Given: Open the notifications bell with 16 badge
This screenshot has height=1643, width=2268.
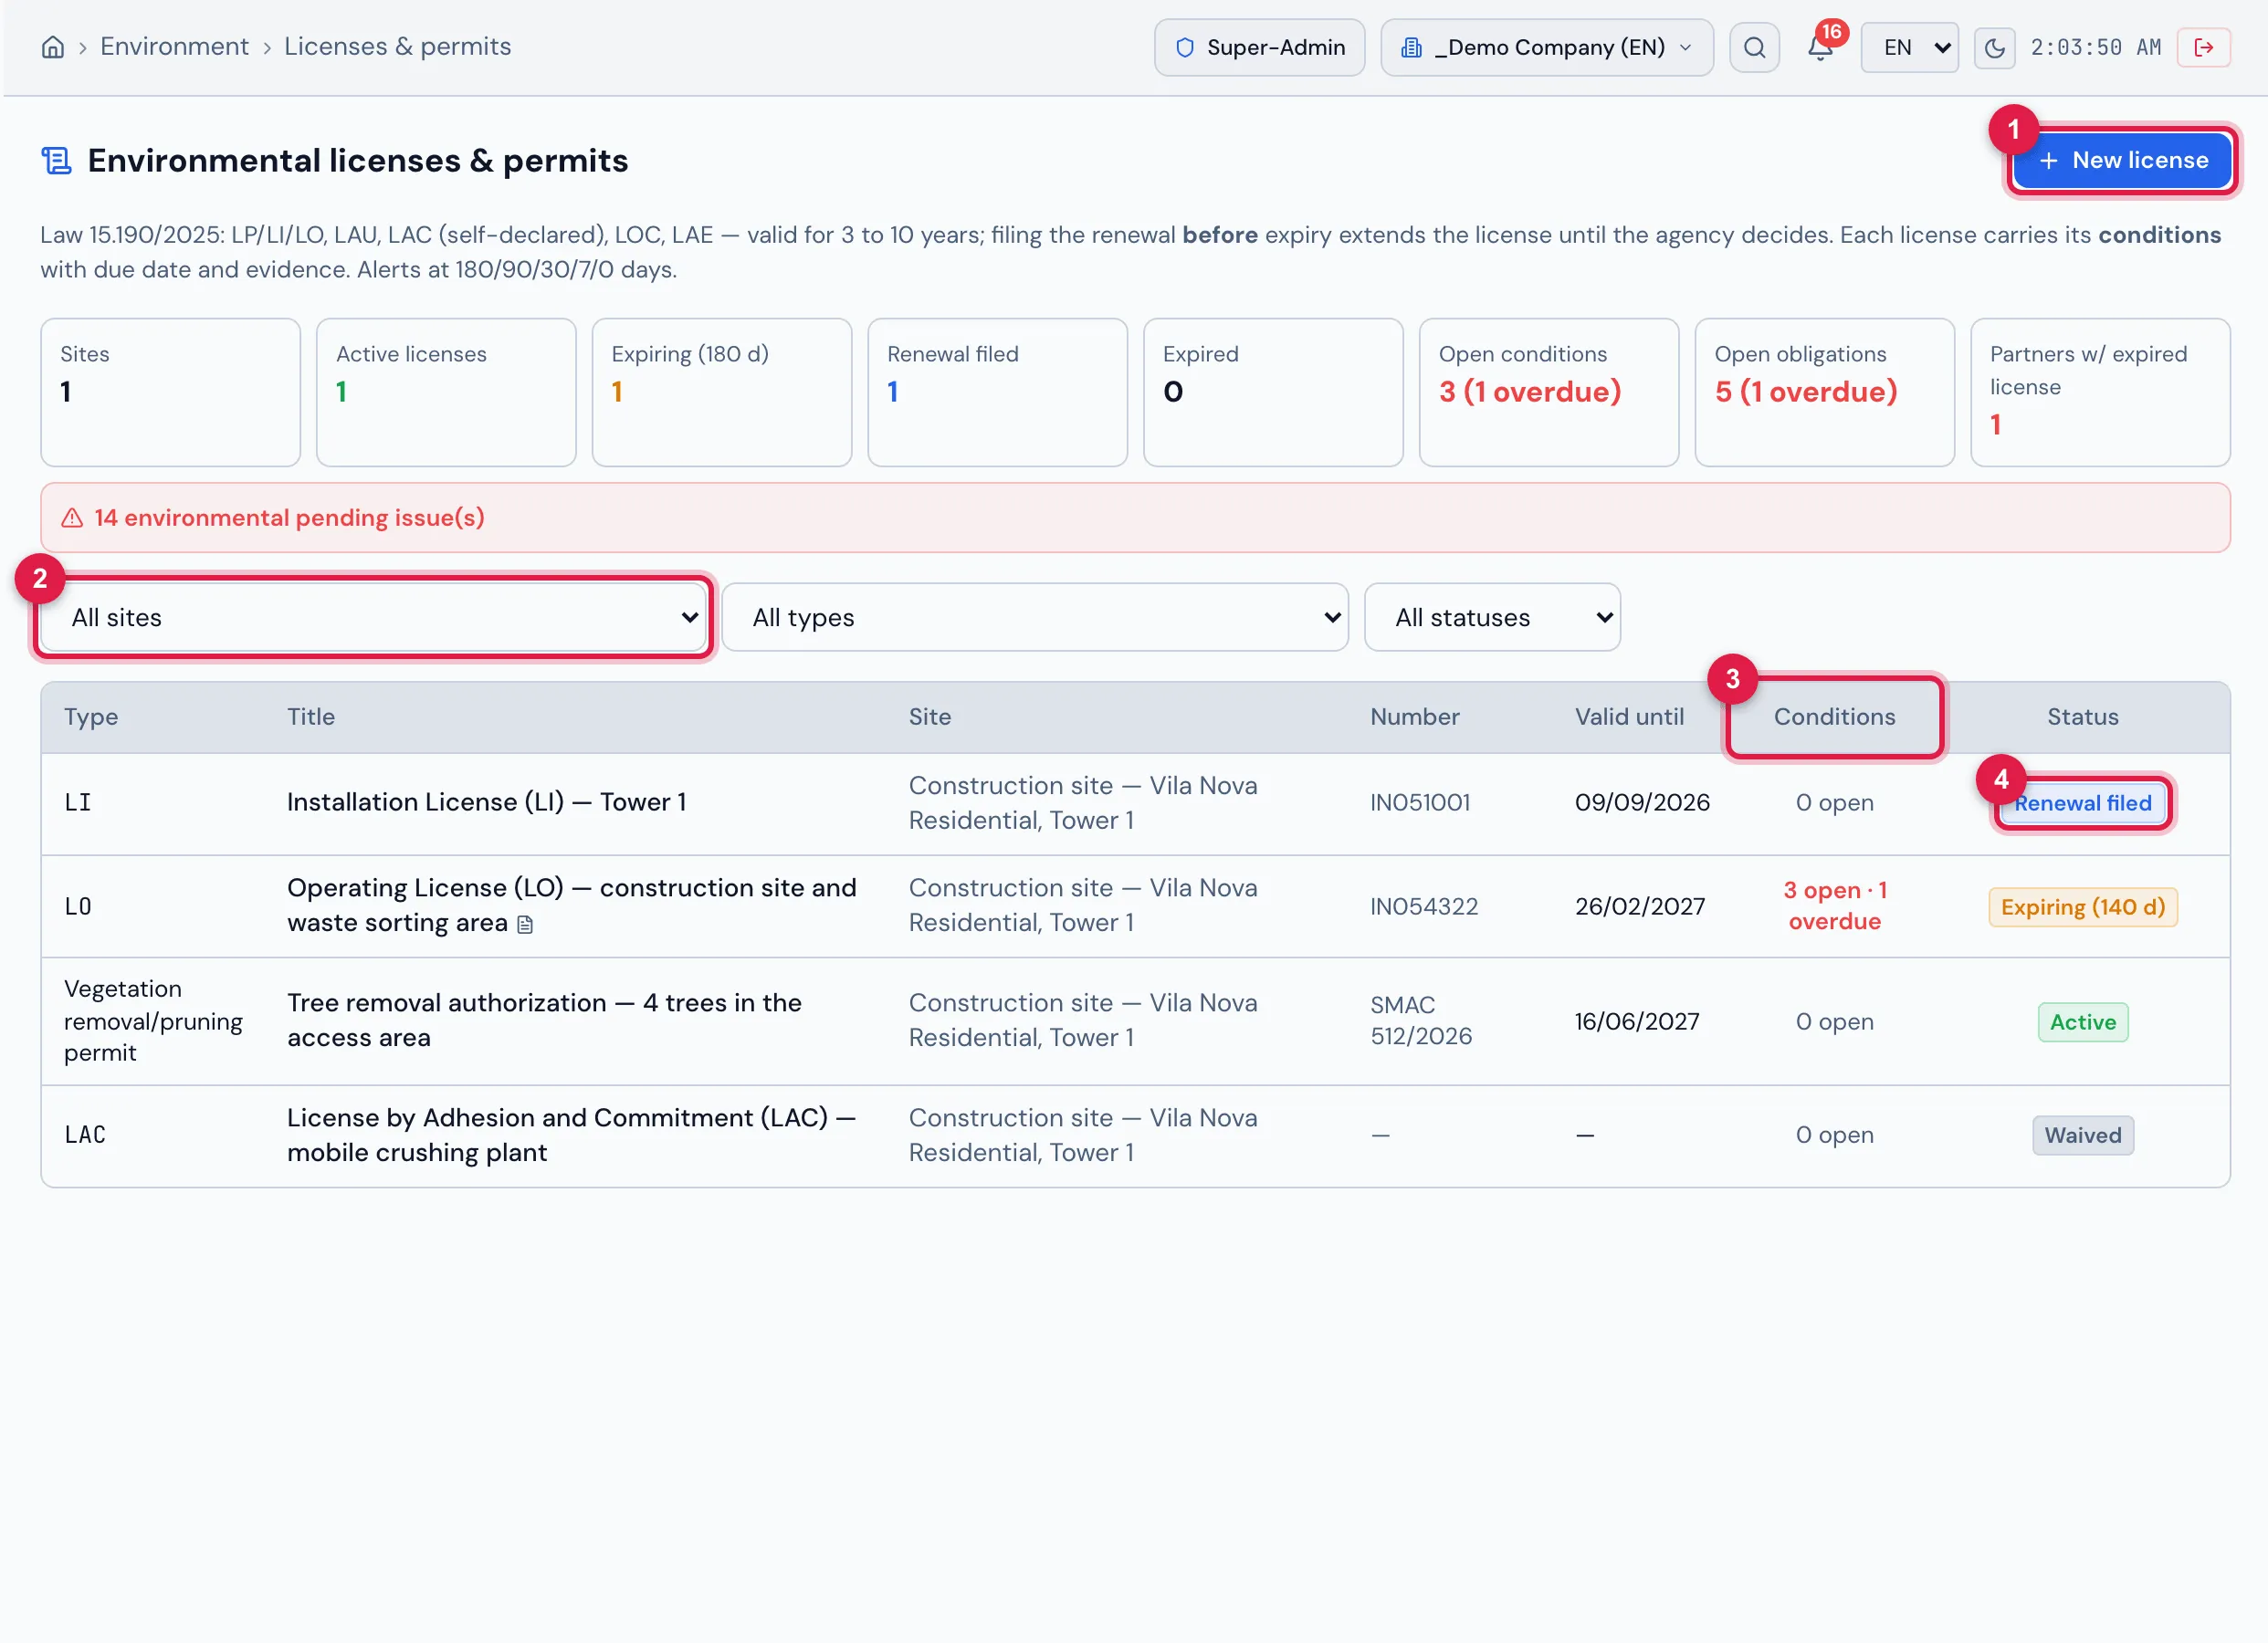Looking at the screenshot, I should pos(1820,47).
